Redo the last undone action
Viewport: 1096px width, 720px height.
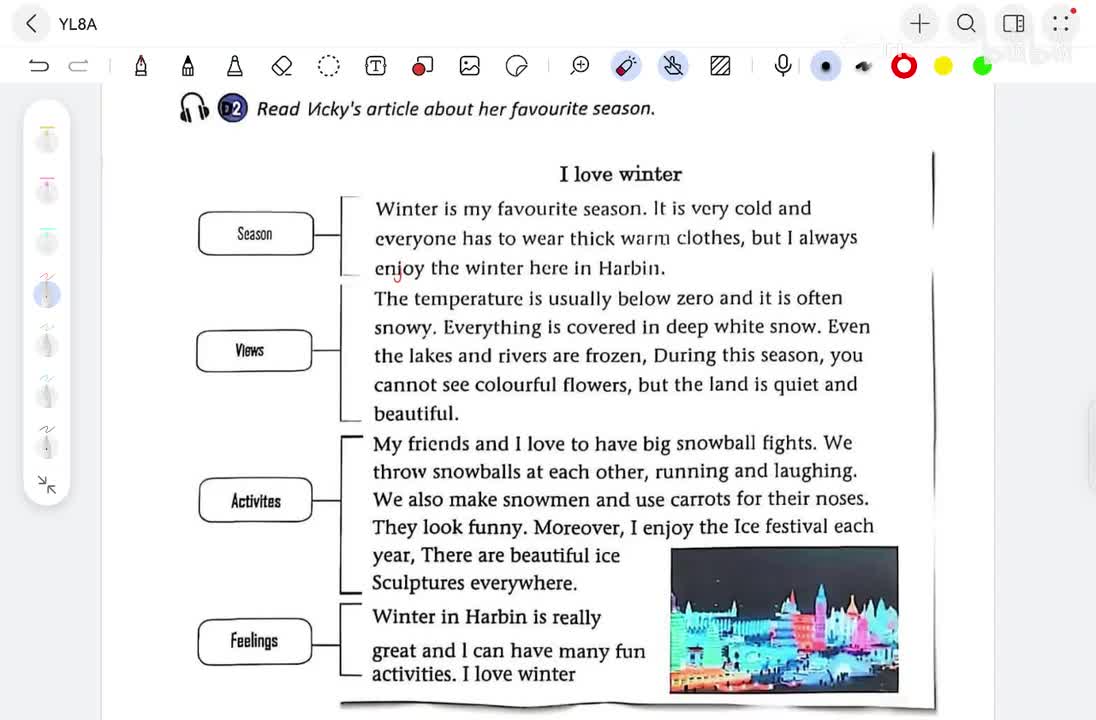click(x=78, y=66)
